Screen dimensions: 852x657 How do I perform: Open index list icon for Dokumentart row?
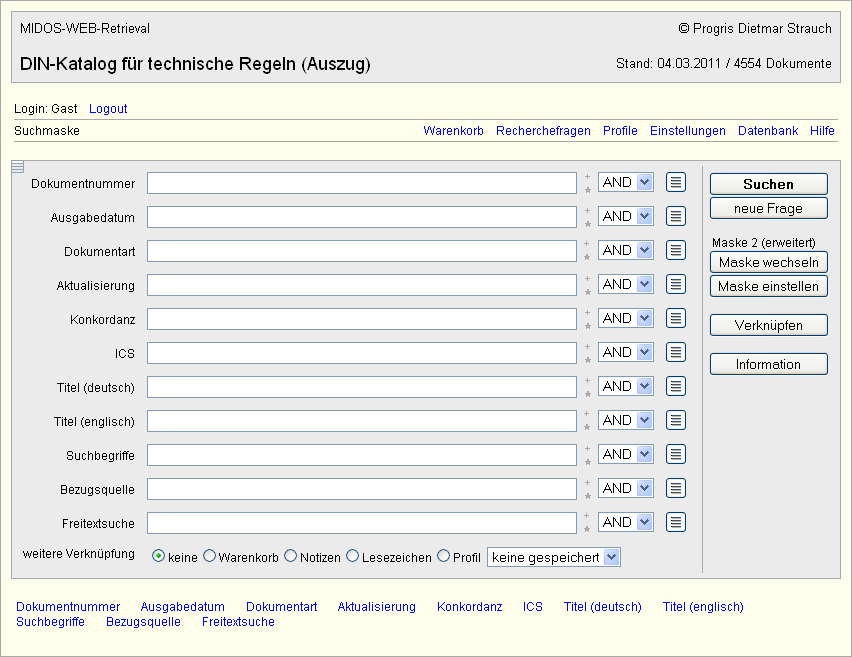(676, 250)
